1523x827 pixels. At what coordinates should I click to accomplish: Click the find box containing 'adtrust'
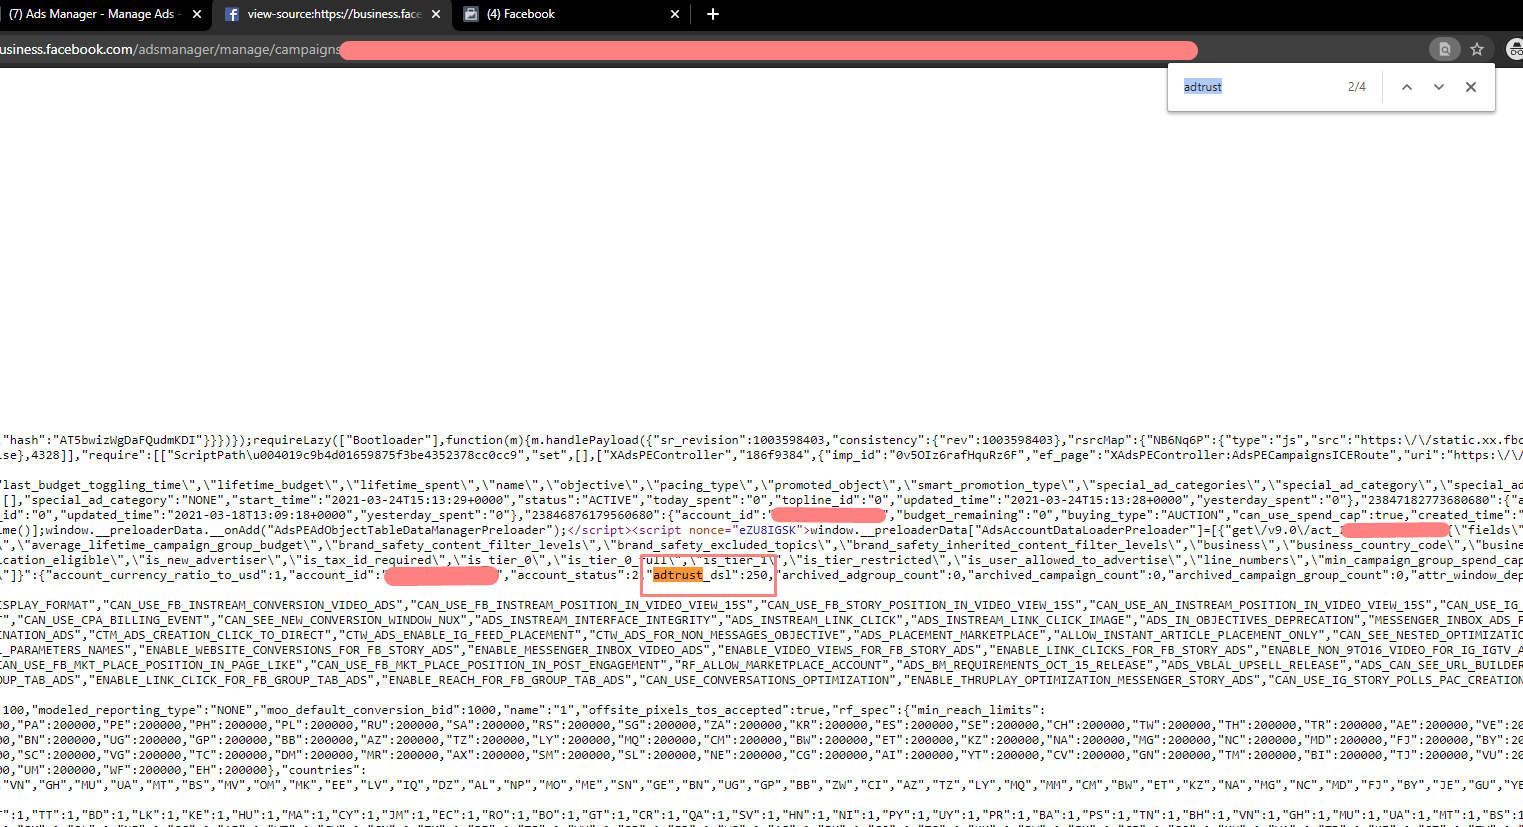(x=1260, y=87)
